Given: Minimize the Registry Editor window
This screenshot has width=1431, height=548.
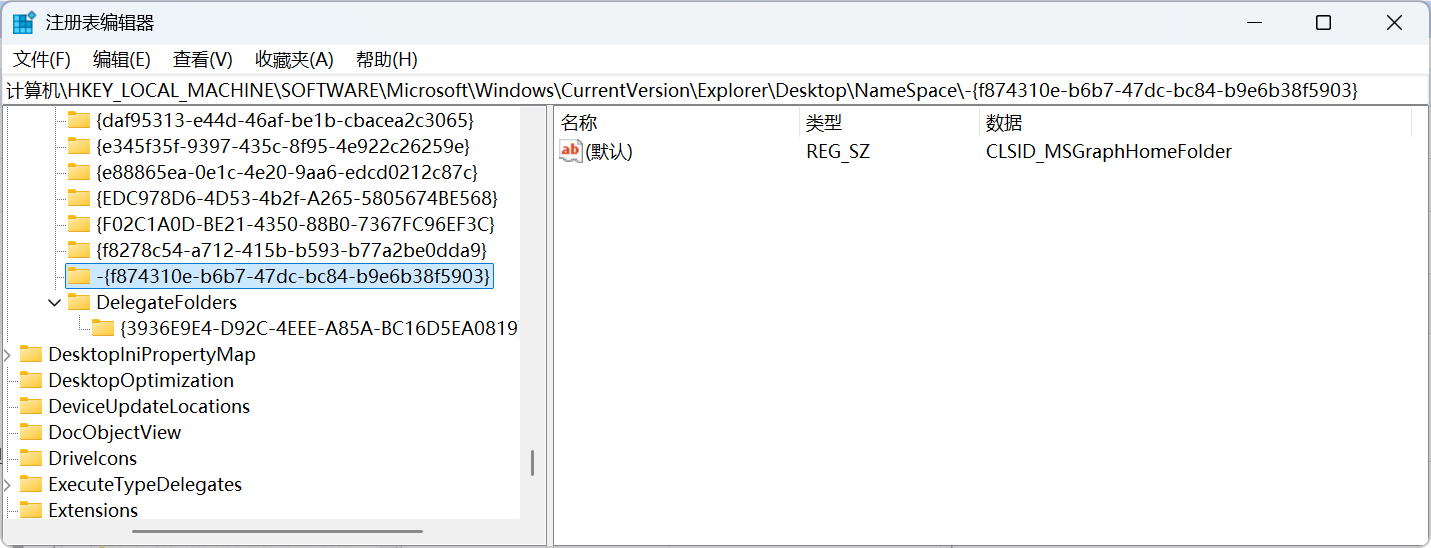Looking at the screenshot, I should (1252, 22).
